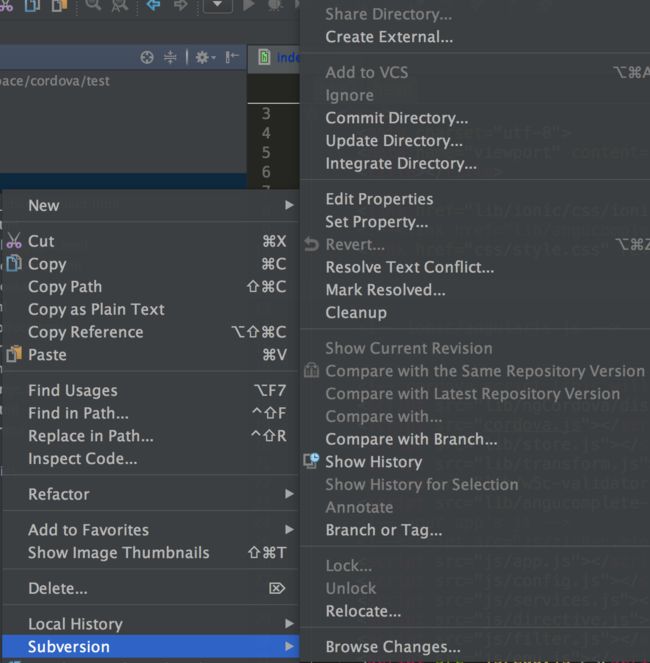The height and width of the screenshot is (663, 650).
Task: Click the Find magnifier toolbar icon
Action: pos(93,5)
